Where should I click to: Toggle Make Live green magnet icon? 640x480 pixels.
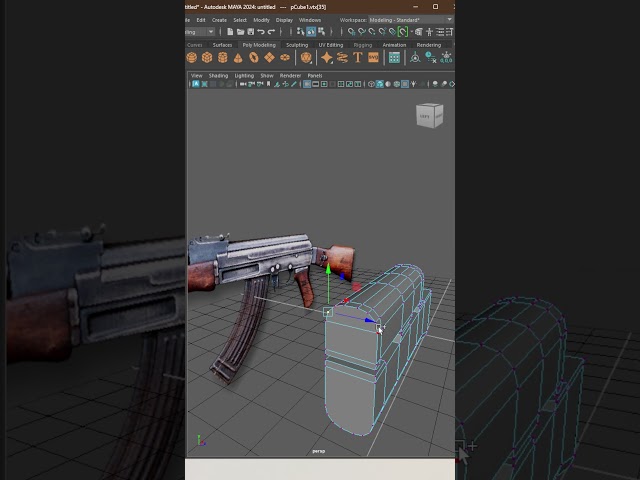pos(402,32)
